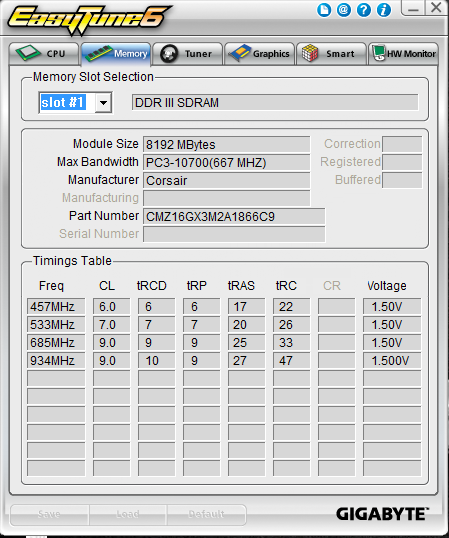This screenshot has width=449, height=538.
Task: Switch to the Memory tab
Action: (116, 54)
